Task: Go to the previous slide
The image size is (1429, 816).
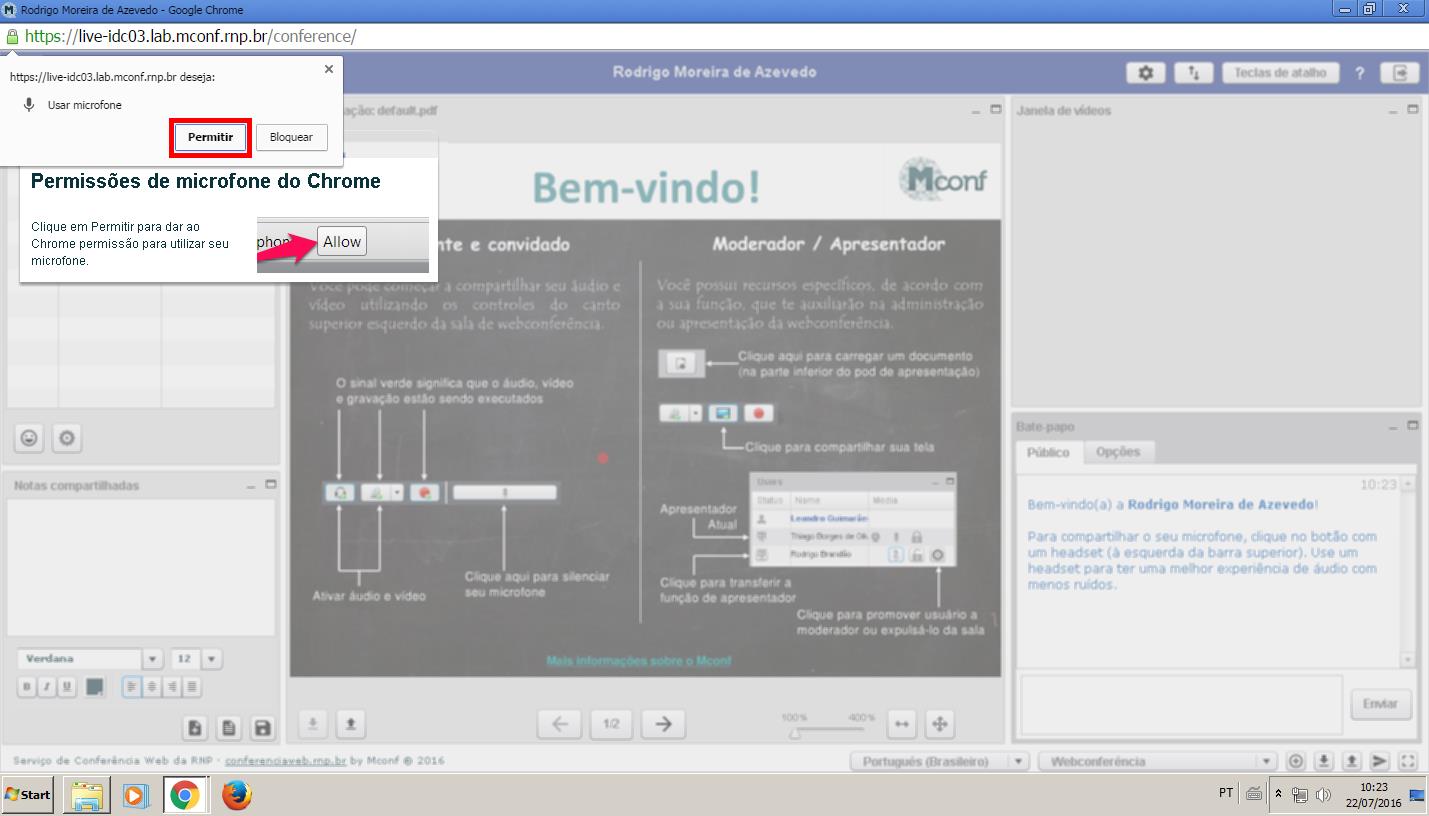Action: click(560, 724)
